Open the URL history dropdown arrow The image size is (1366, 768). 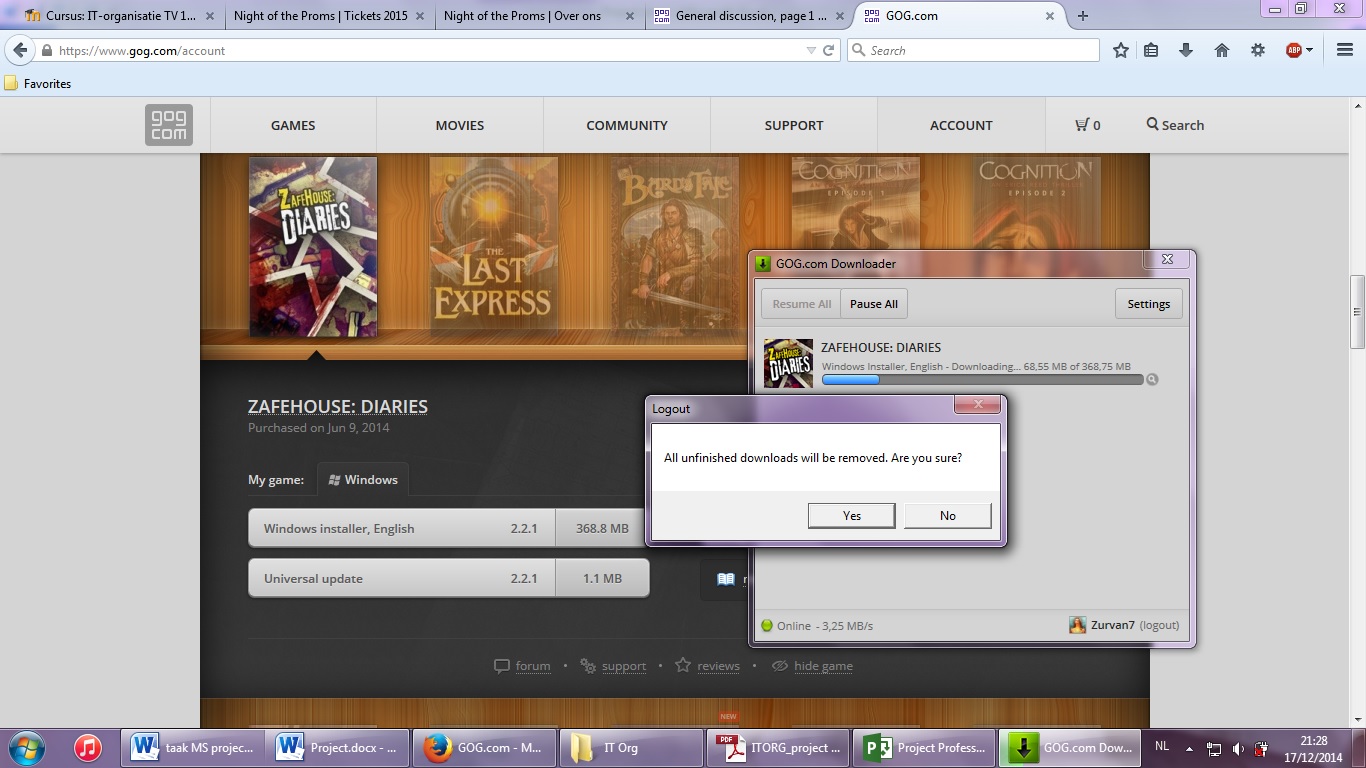coord(811,50)
